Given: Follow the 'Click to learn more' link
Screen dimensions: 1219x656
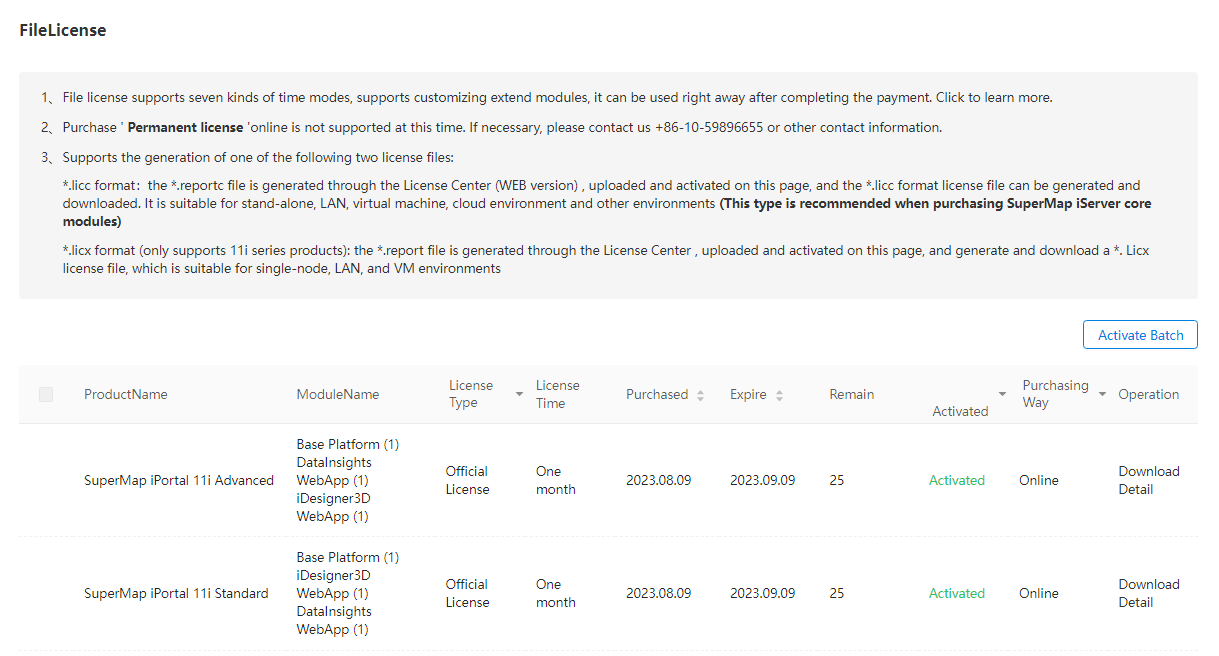Looking at the screenshot, I should coord(994,98).
